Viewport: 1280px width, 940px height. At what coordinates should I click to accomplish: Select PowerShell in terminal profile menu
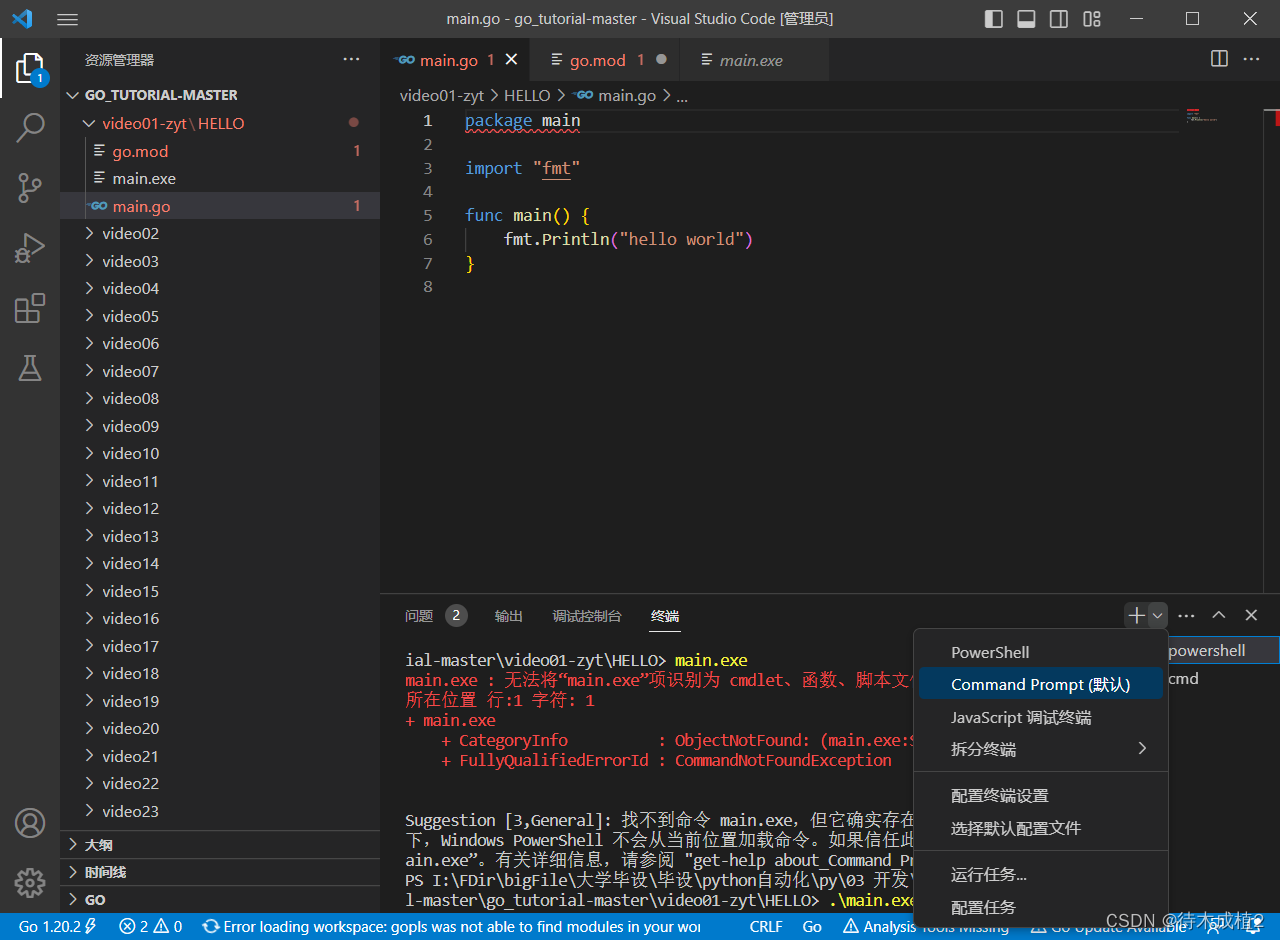point(1040,652)
